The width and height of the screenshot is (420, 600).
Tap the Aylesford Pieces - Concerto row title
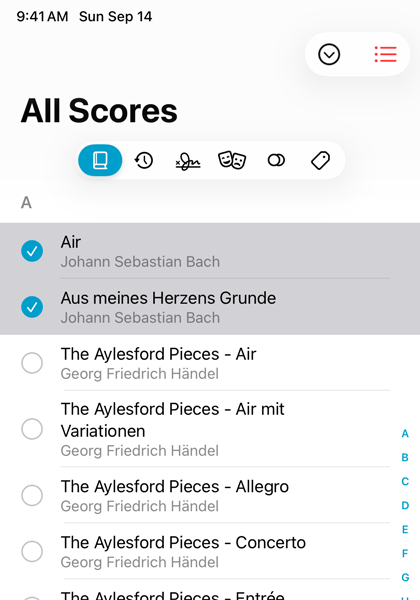[183, 542]
